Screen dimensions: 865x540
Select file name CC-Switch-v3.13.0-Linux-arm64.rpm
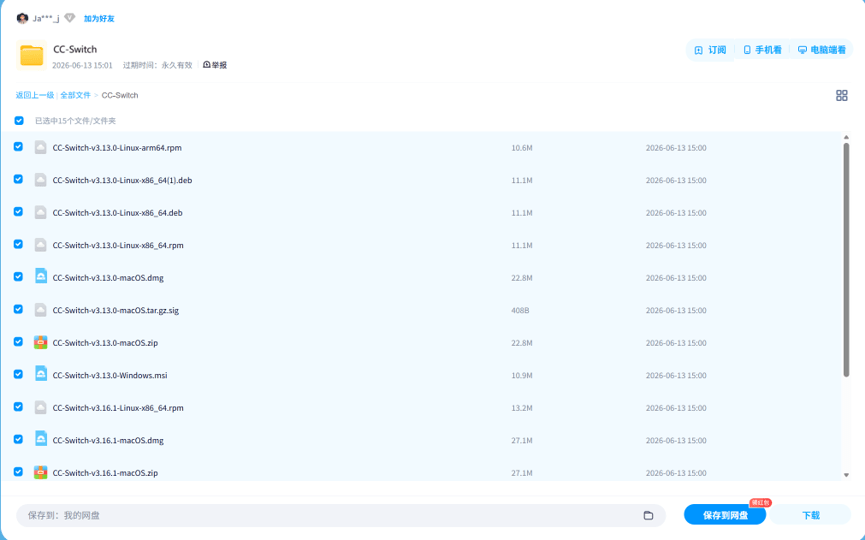117,148
